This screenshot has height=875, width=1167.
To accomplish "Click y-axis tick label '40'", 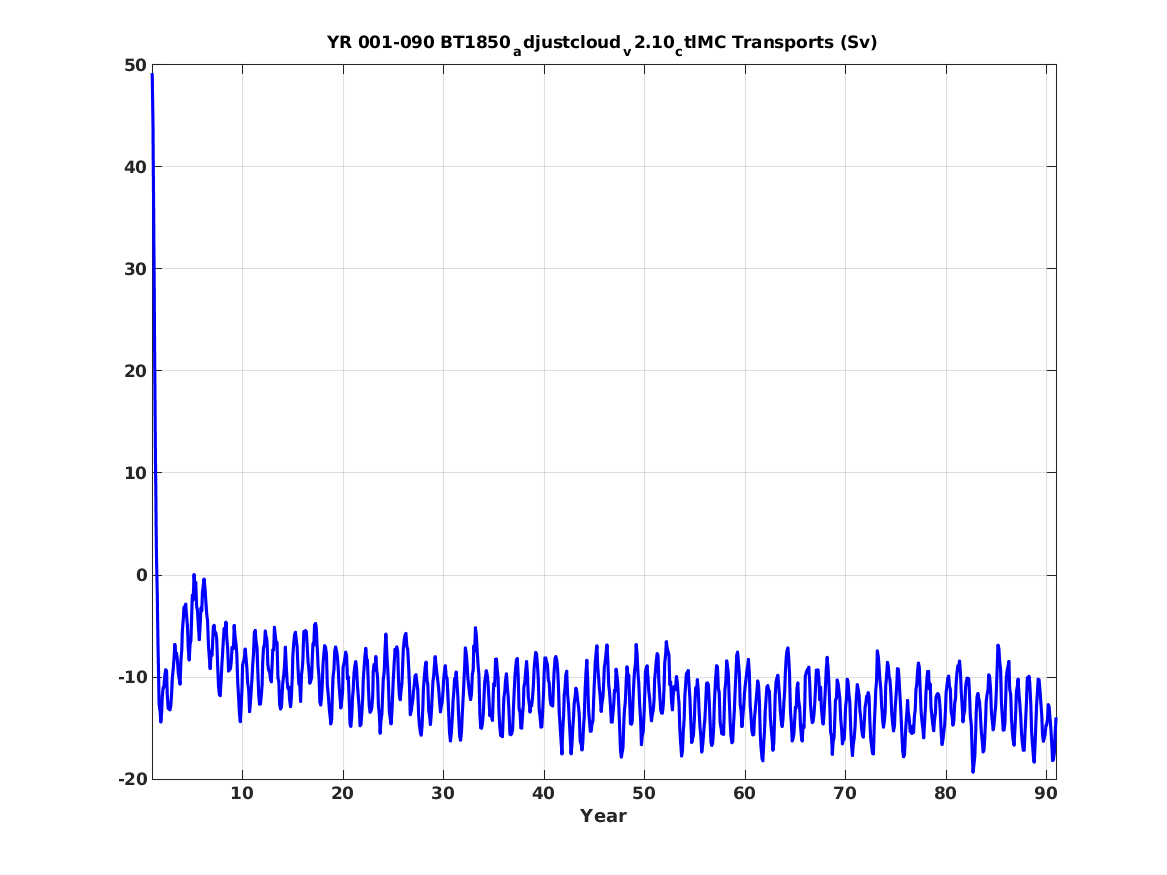I will (135, 167).
